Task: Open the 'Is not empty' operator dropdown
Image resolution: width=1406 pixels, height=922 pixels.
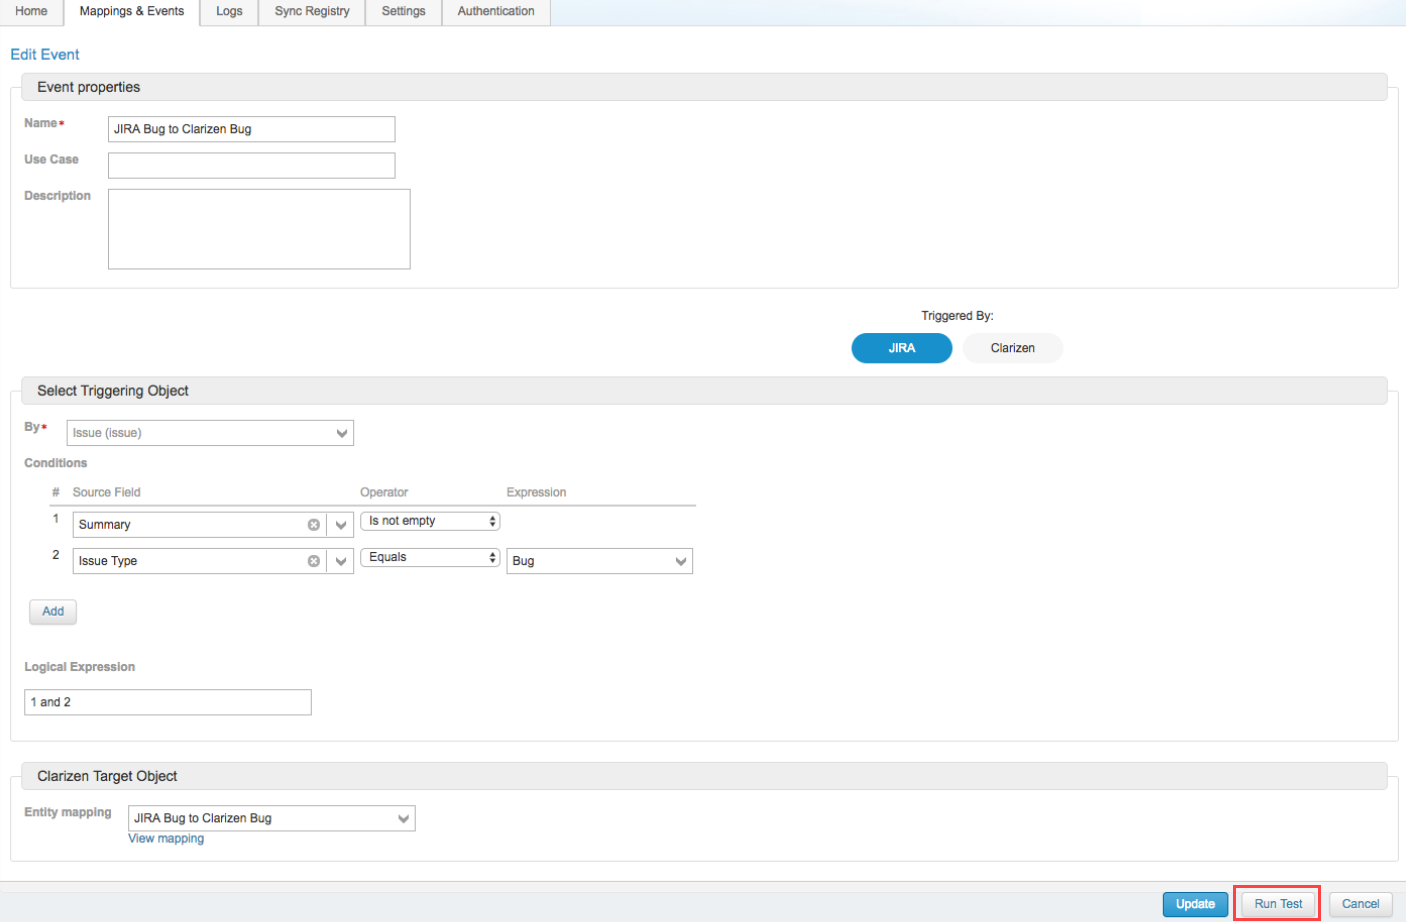Action: 430,521
